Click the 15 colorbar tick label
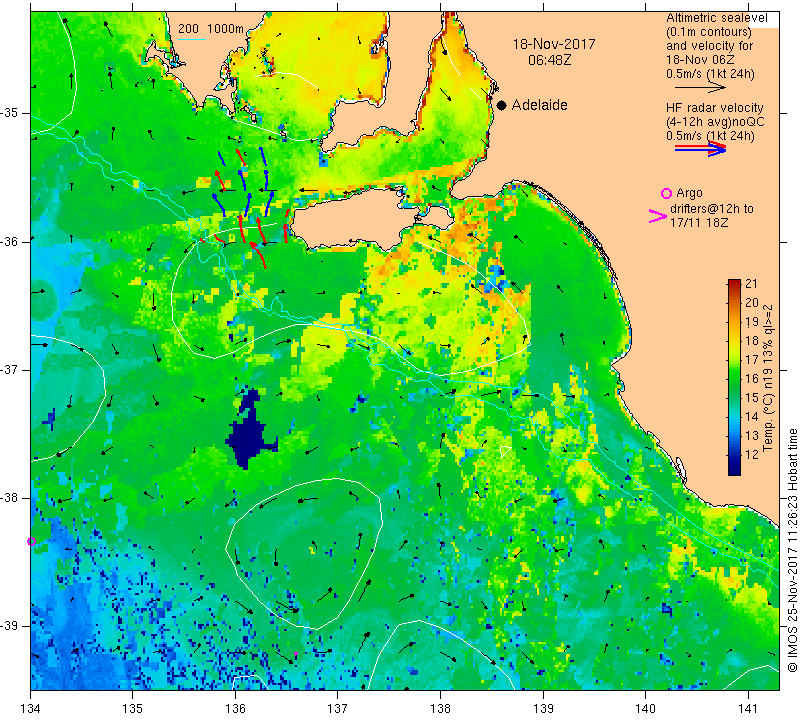Screen dimensions: 800x720 [752, 397]
